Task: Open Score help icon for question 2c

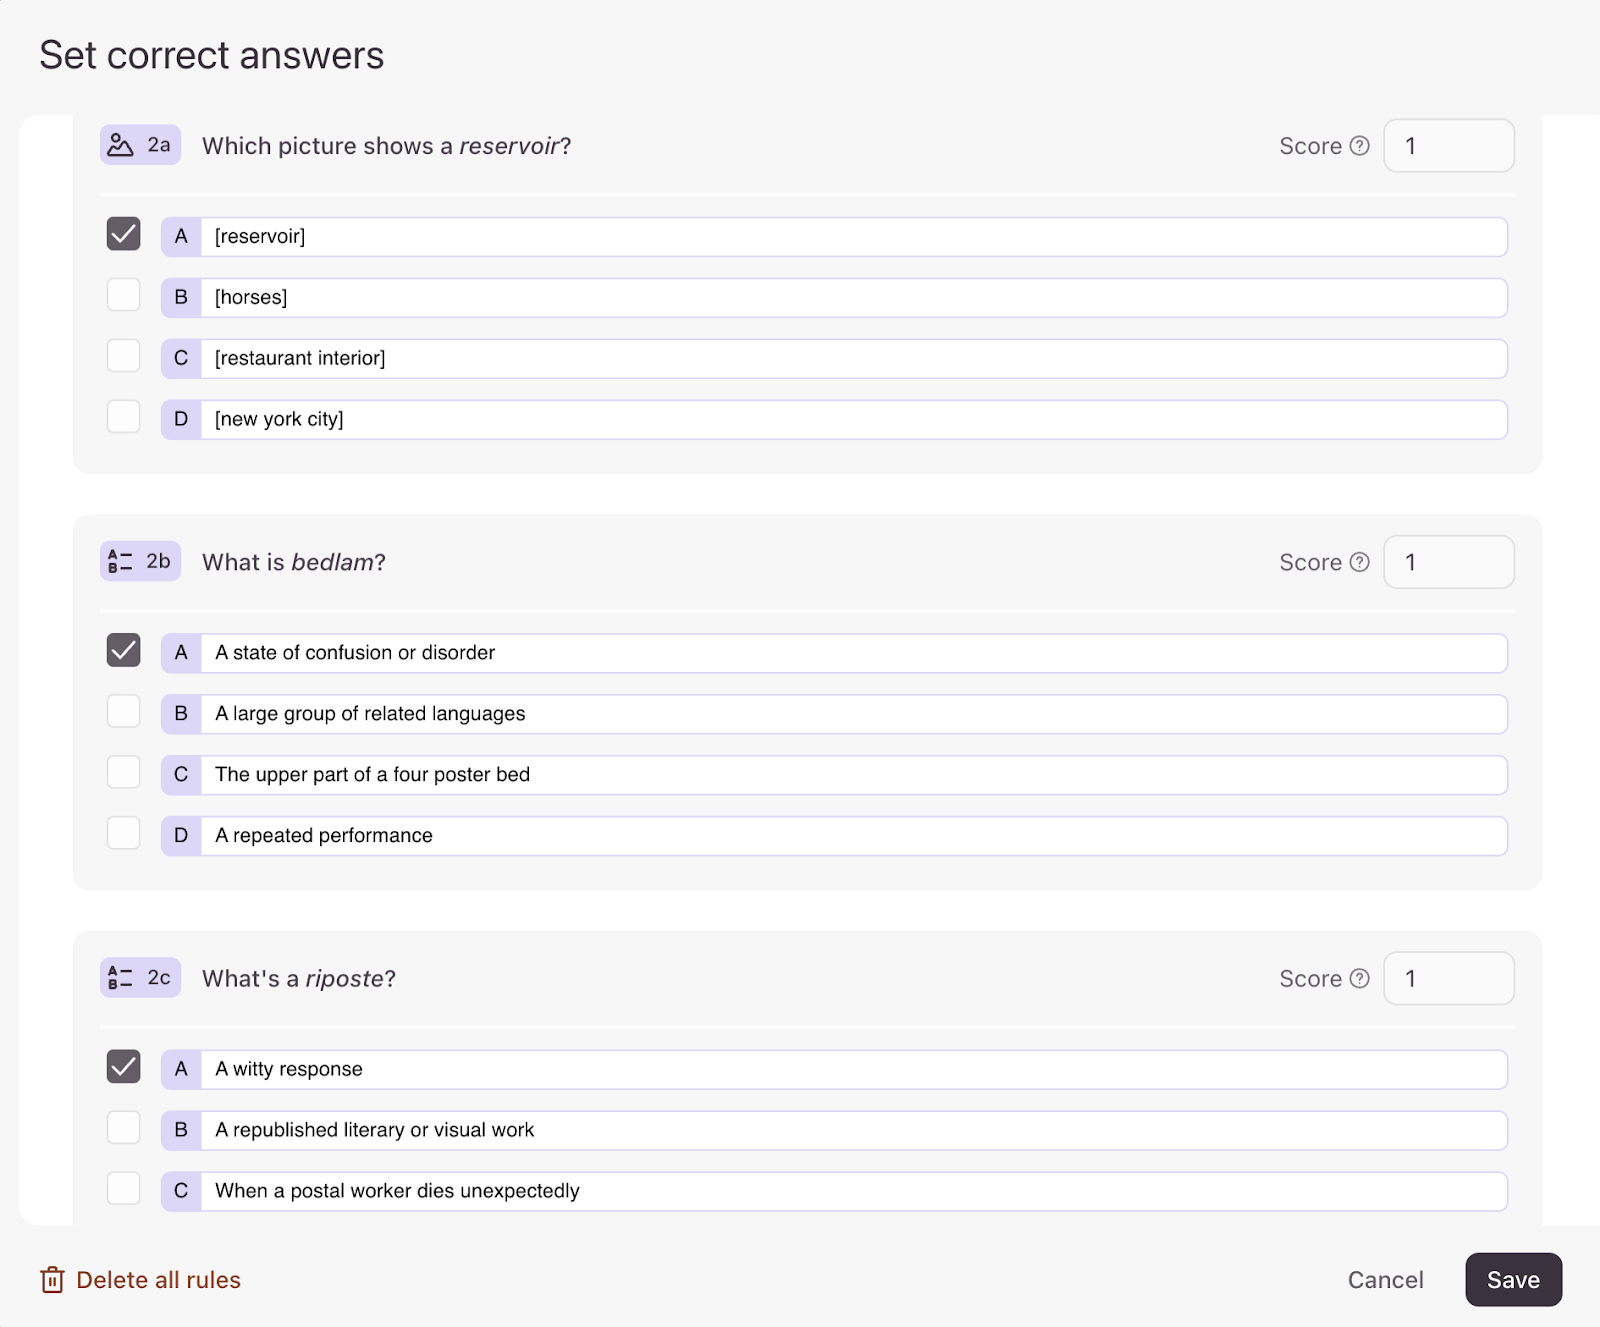Action: (1359, 978)
